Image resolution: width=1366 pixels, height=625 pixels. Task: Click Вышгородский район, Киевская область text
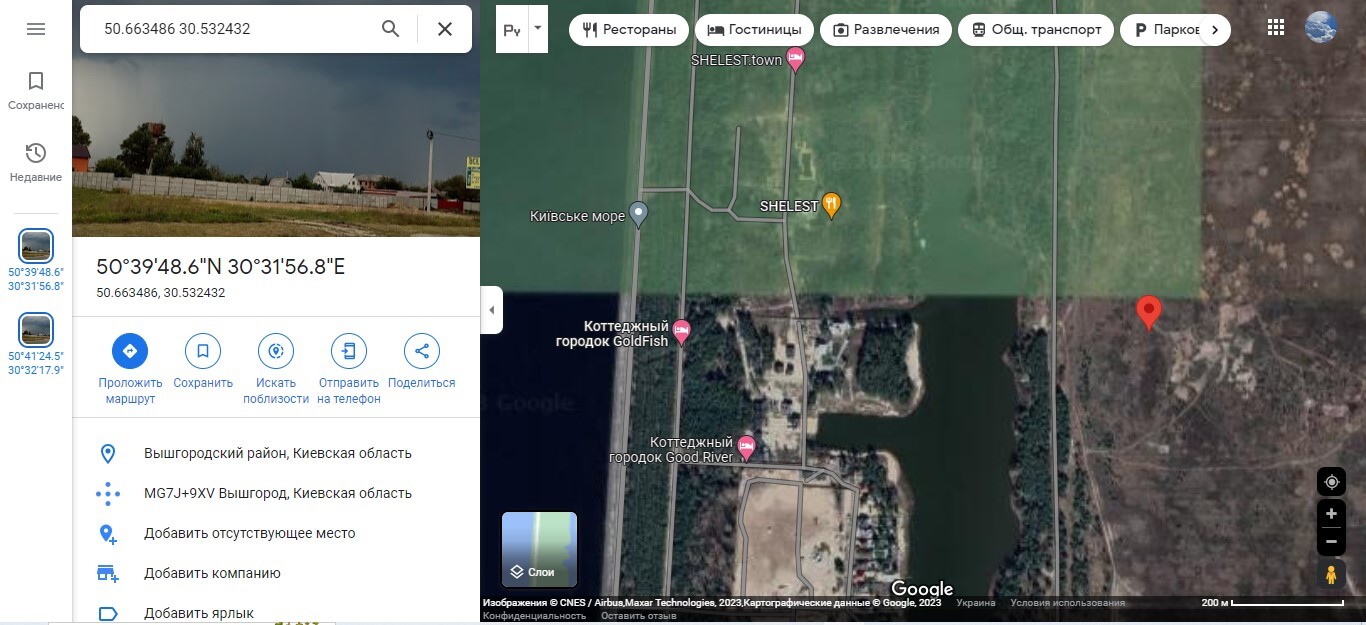tap(278, 453)
